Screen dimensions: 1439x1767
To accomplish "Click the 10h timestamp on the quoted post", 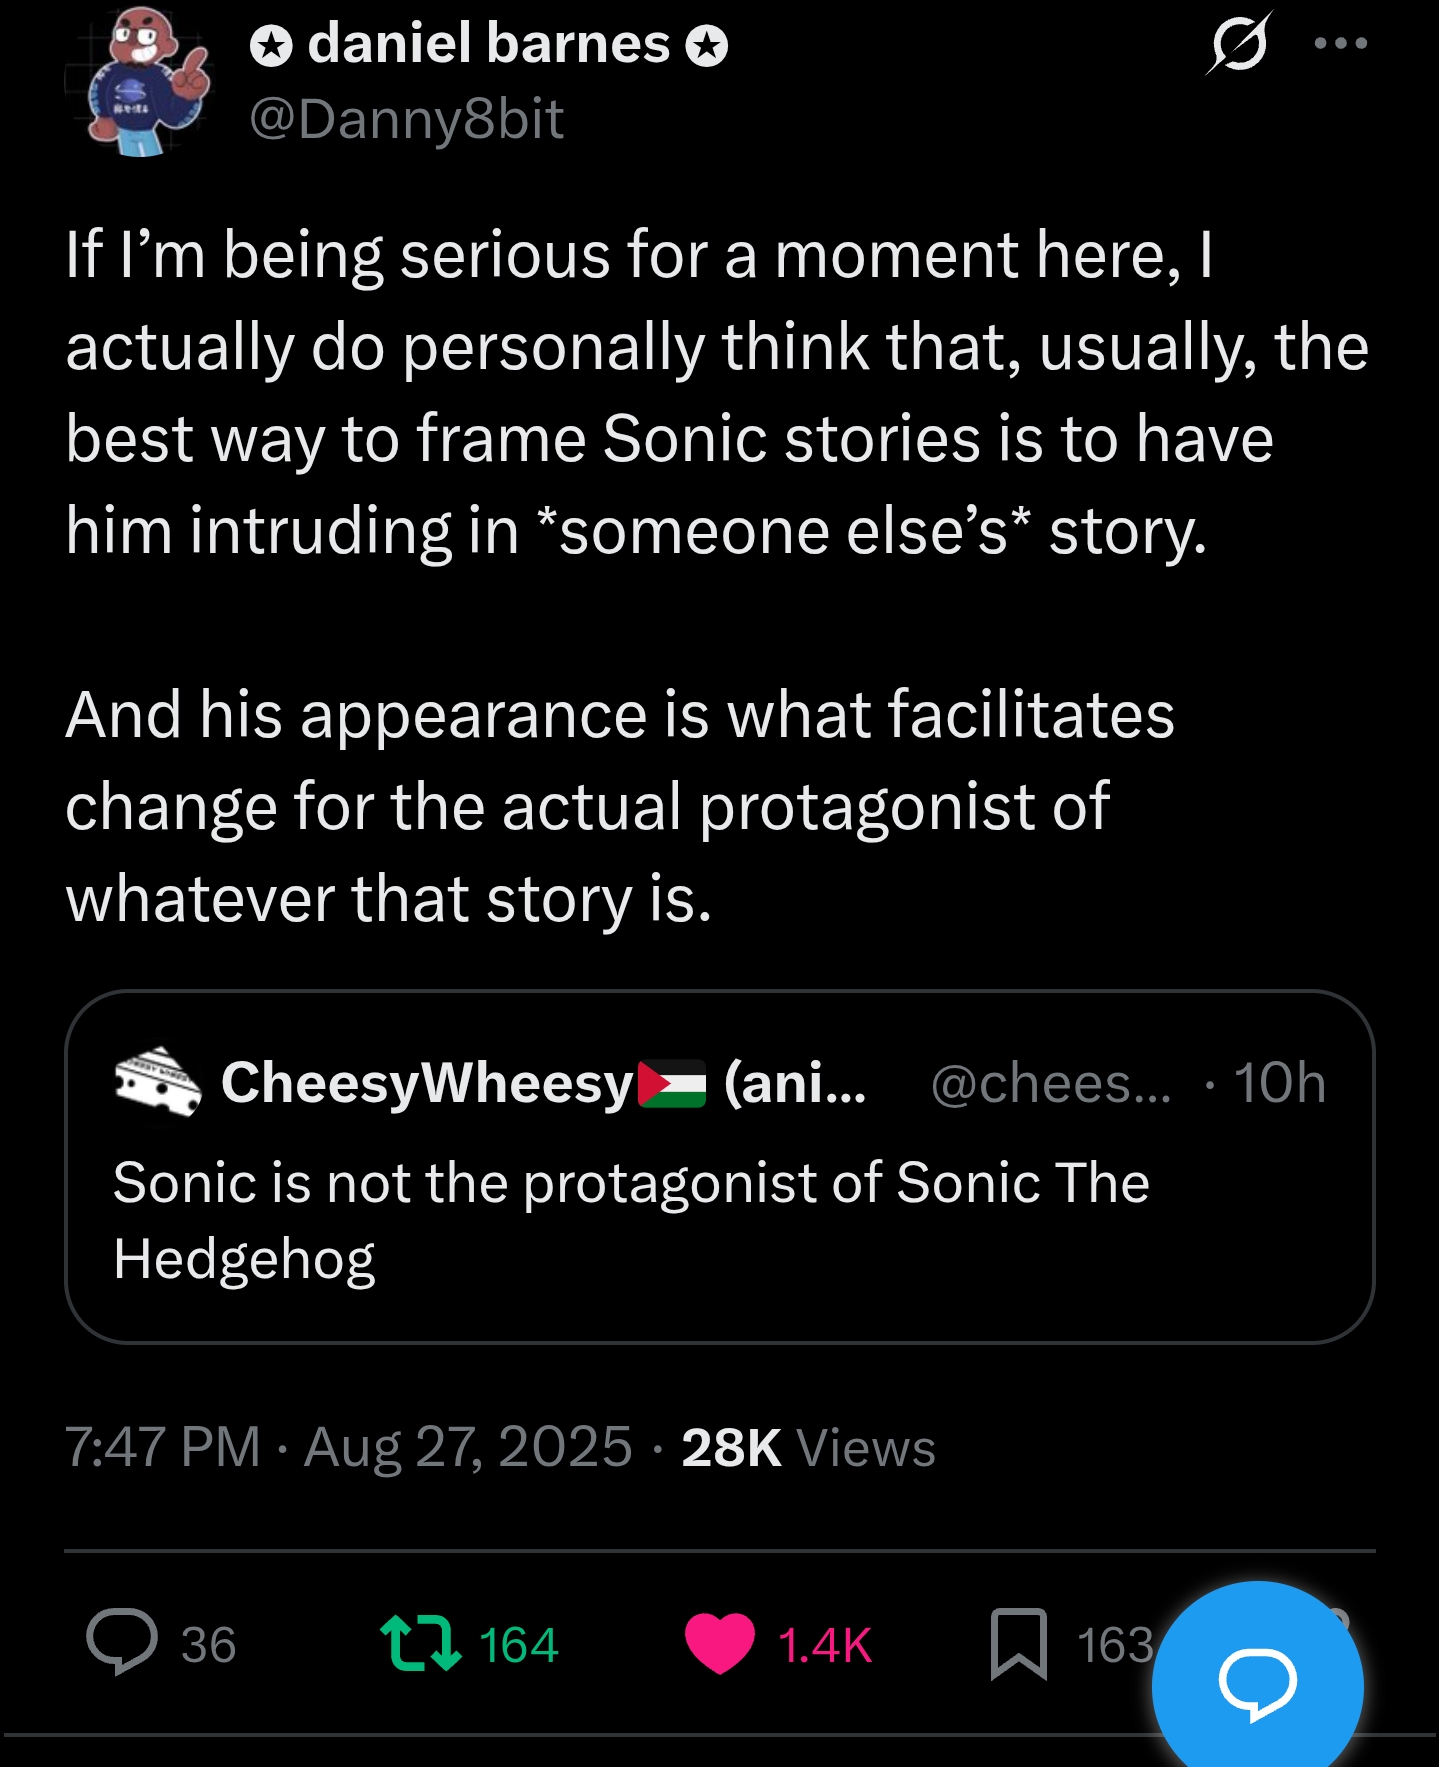I will 1279,1083.
